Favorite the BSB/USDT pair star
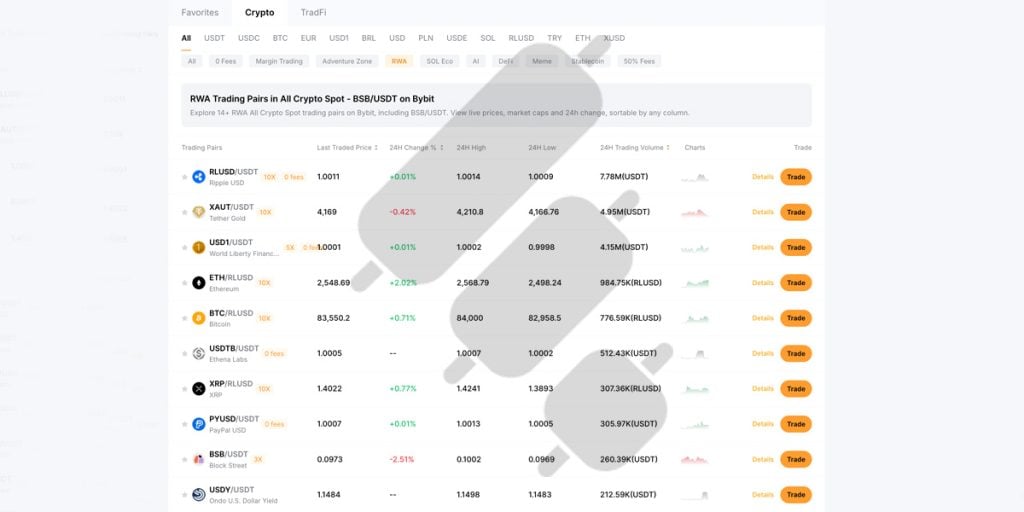The width and height of the screenshot is (1024, 512). click(185, 459)
